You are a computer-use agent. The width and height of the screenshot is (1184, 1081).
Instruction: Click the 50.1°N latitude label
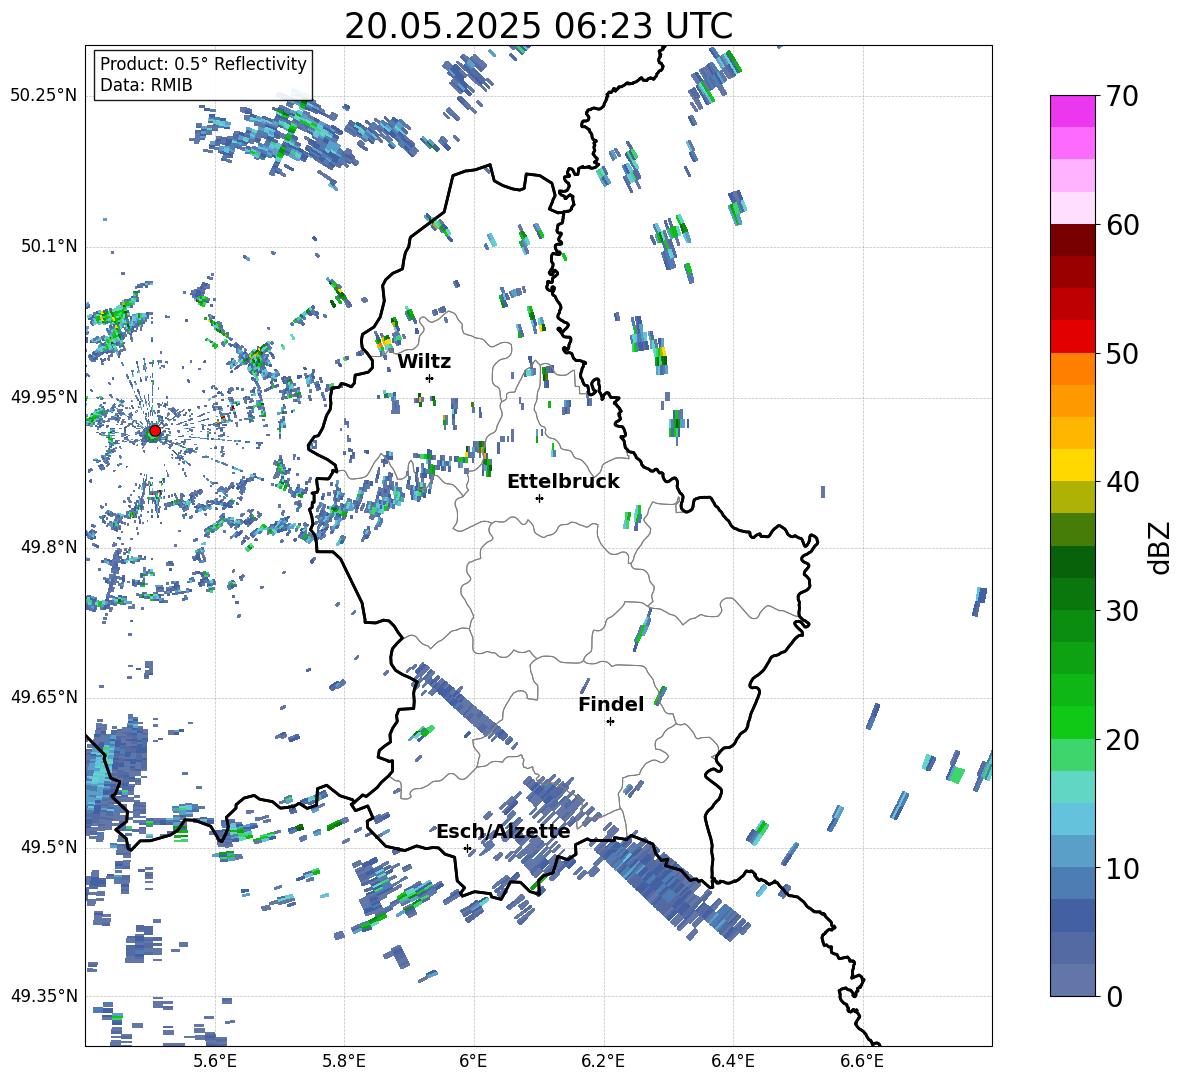coord(48,246)
